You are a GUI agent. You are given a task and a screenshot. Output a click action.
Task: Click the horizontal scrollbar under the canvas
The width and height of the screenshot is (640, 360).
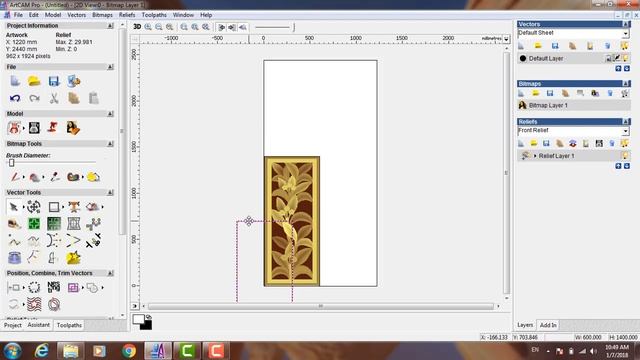tap(321, 306)
